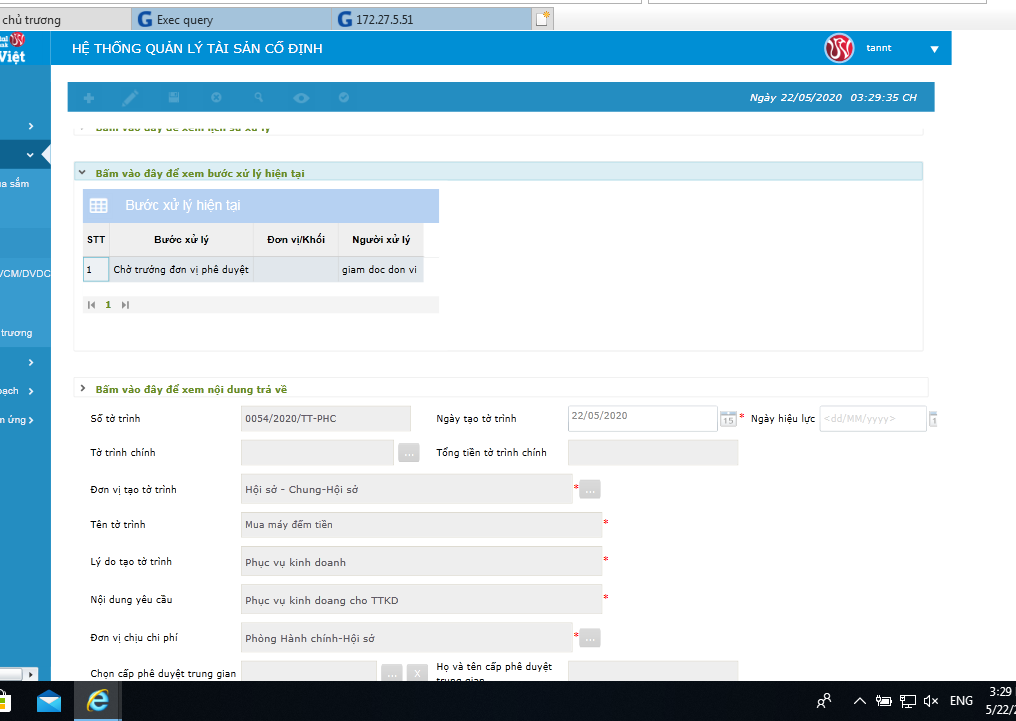
Task: Click the battery/power icon in system tray
Action: (x=884, y=701)
